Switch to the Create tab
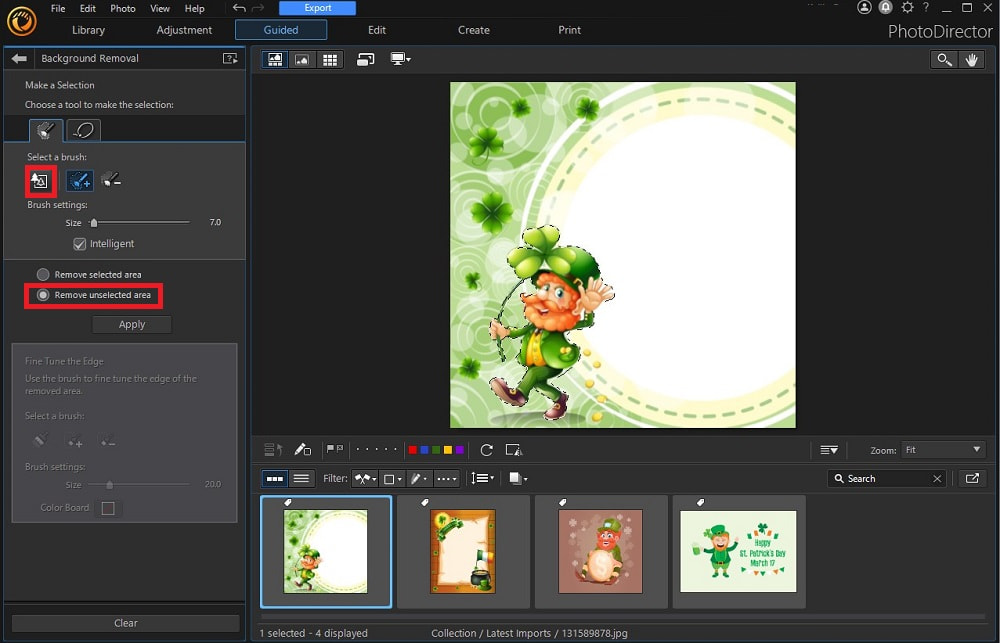Image resolution: width=1000 pixels, height=643 pixels. (x=473, y=30)
